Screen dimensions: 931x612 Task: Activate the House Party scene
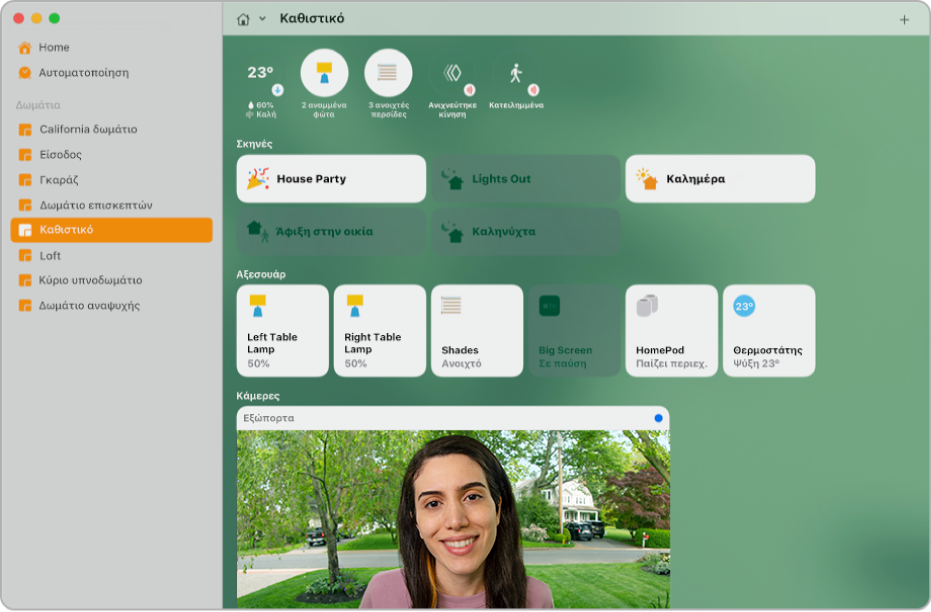(x=331, y=179)
